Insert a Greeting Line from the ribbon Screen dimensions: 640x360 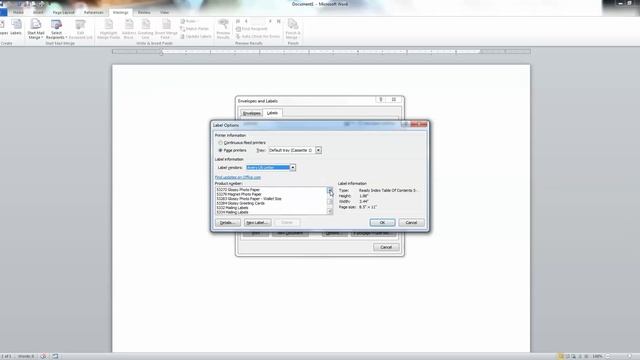point(145,29)
